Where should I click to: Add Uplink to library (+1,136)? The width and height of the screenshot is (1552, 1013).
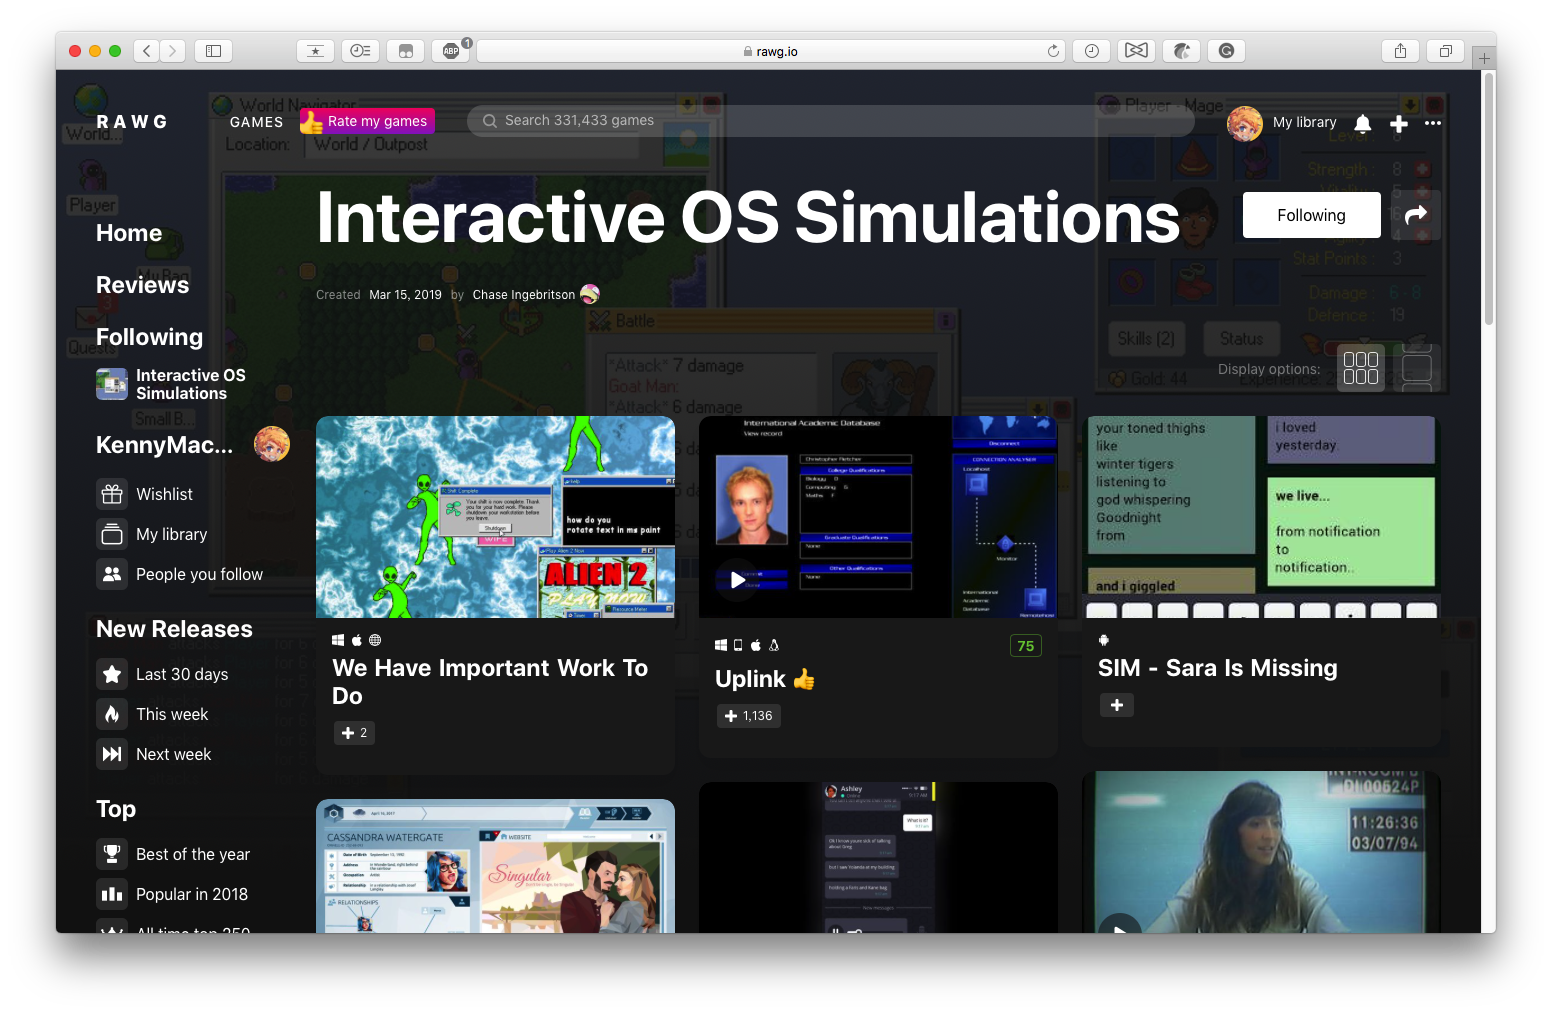[x=749, y=716]
